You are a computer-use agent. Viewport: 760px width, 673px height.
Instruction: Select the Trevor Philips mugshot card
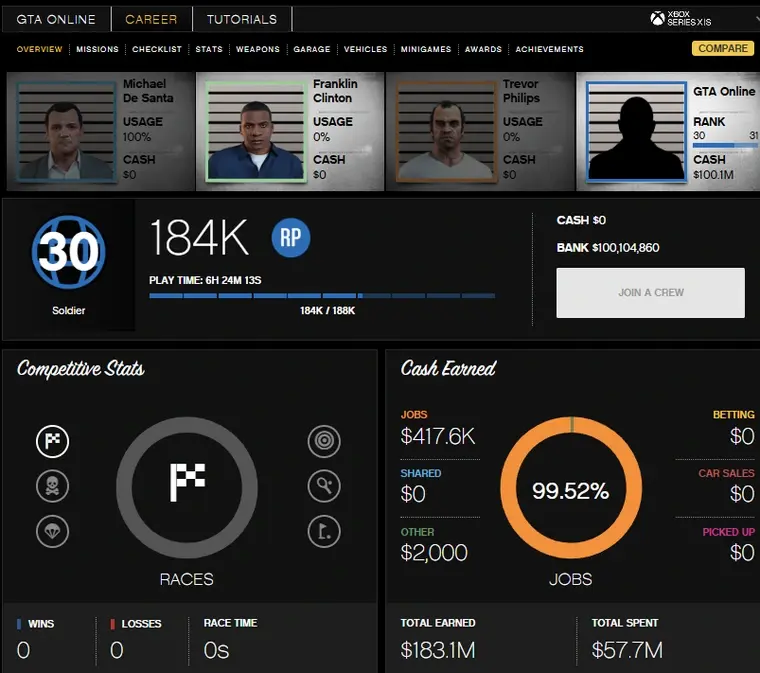[x=480, y=131]
